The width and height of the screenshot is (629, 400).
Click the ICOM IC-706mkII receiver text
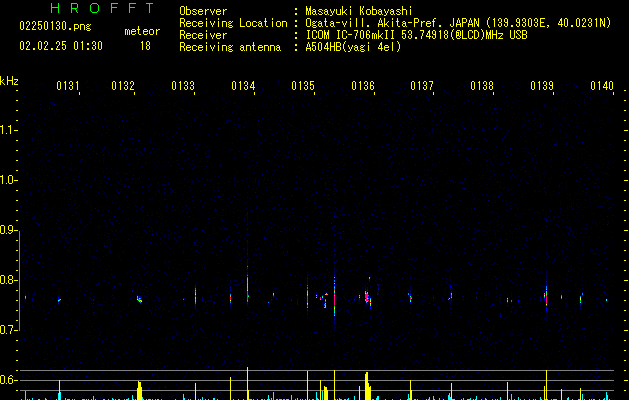pos(416,35)
